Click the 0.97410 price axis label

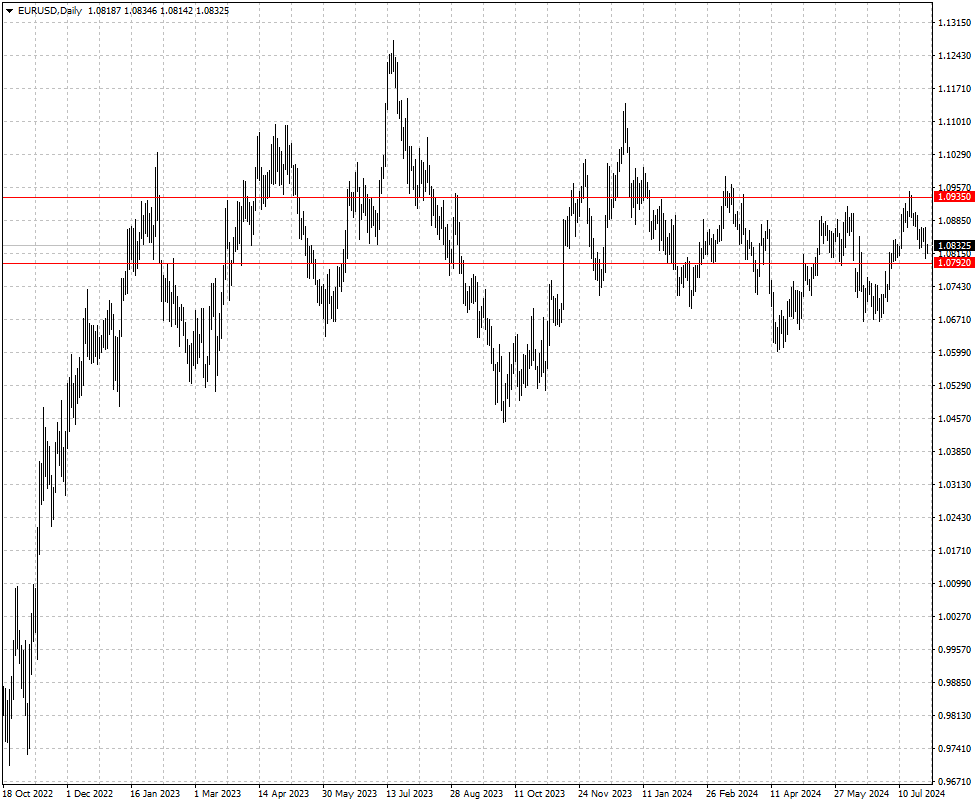tap(954, 749)
